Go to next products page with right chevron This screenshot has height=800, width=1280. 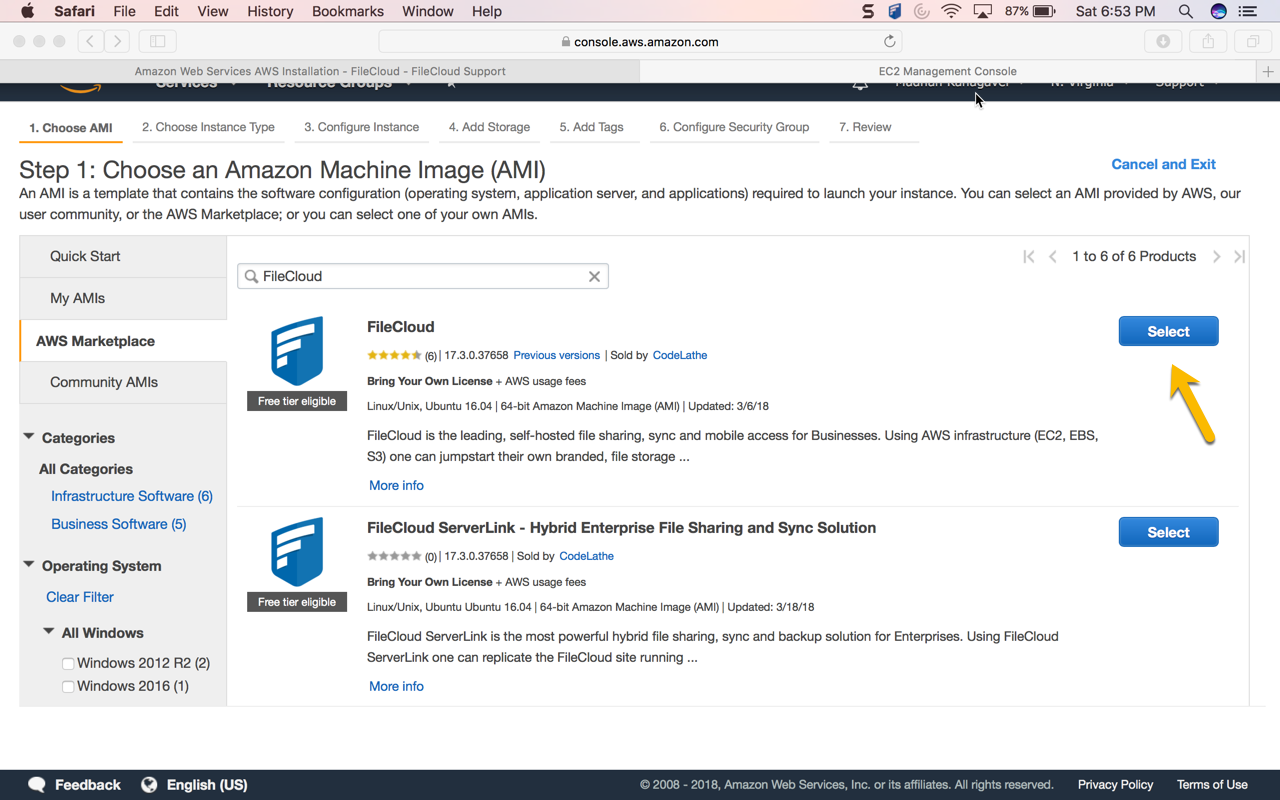(1217, 256)
